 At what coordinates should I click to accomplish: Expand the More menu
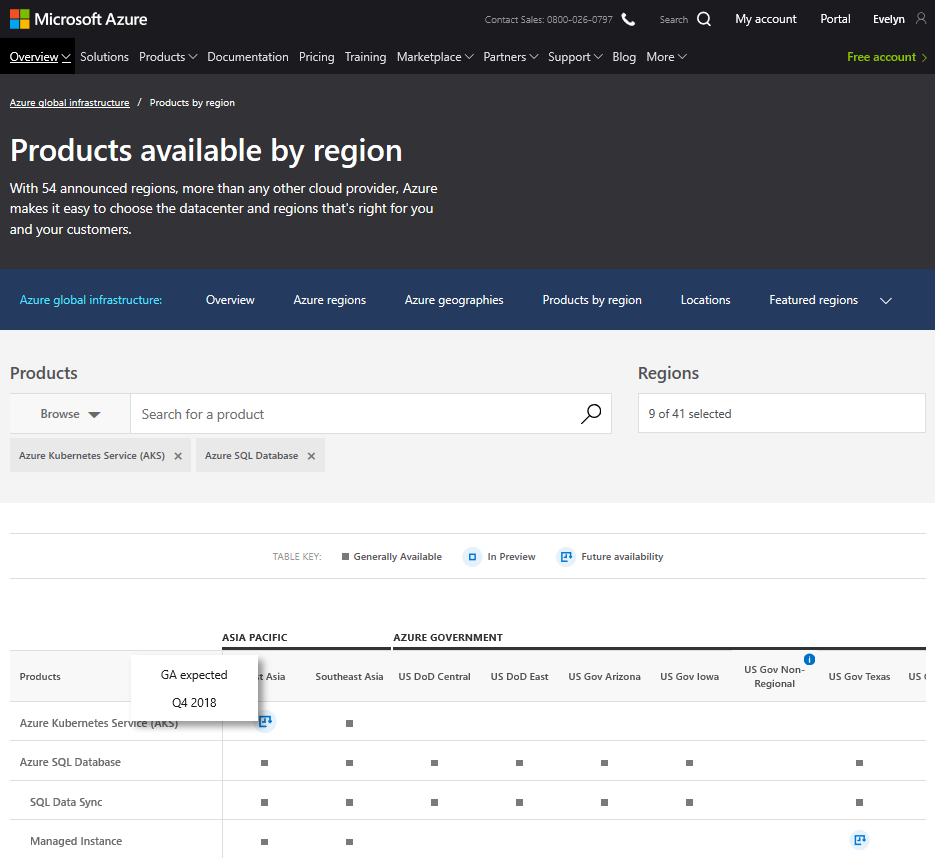(666, 57)
